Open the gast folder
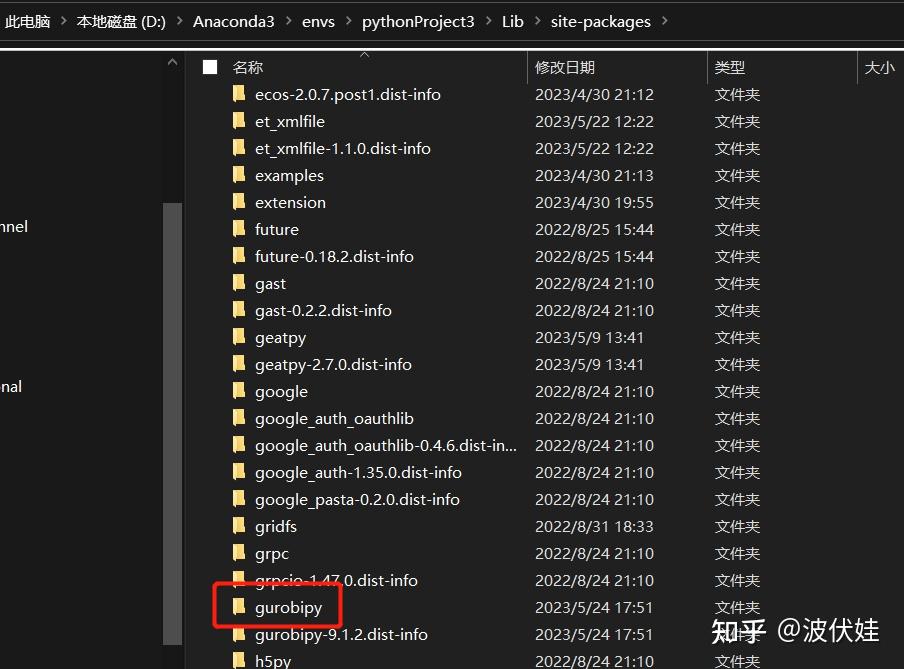 [x=270, y=283]
